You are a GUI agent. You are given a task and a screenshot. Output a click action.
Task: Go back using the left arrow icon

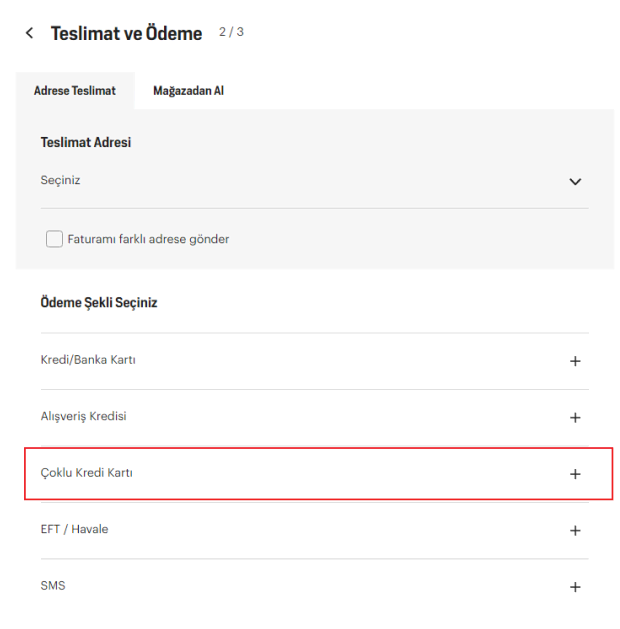coord(29,33)
